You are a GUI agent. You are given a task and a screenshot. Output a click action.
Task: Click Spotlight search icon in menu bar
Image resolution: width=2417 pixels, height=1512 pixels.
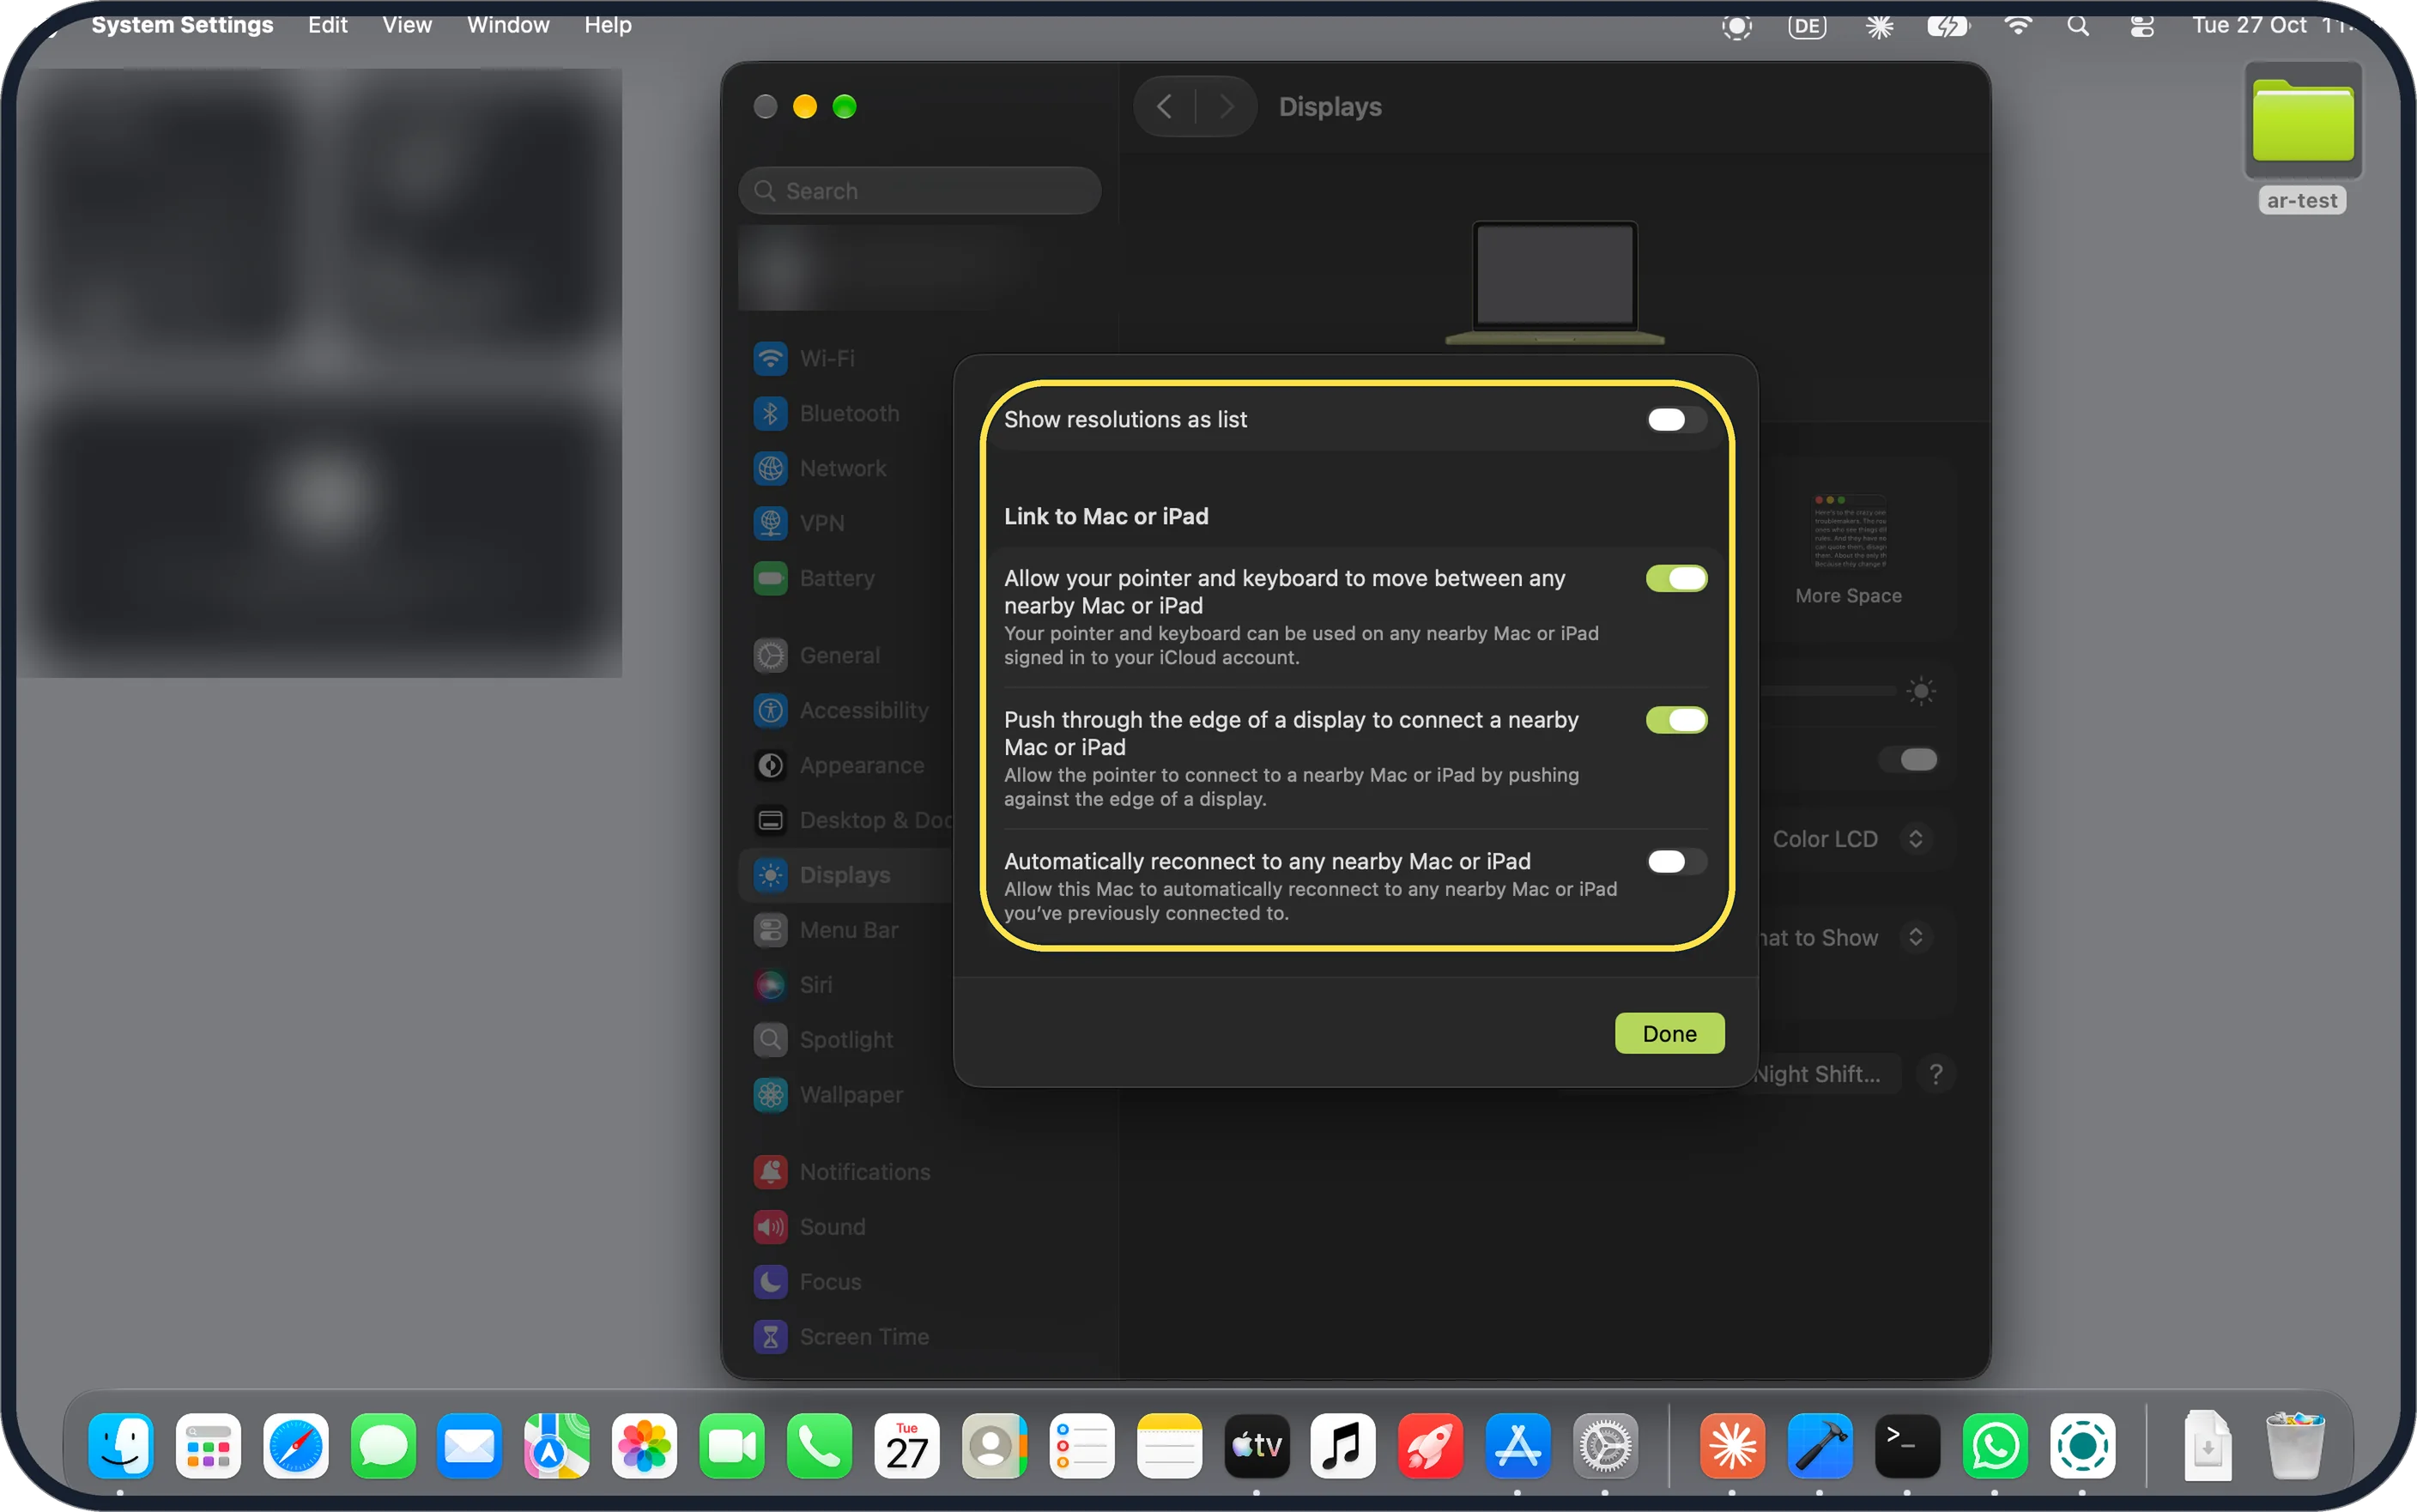[x=2077, y=26]
